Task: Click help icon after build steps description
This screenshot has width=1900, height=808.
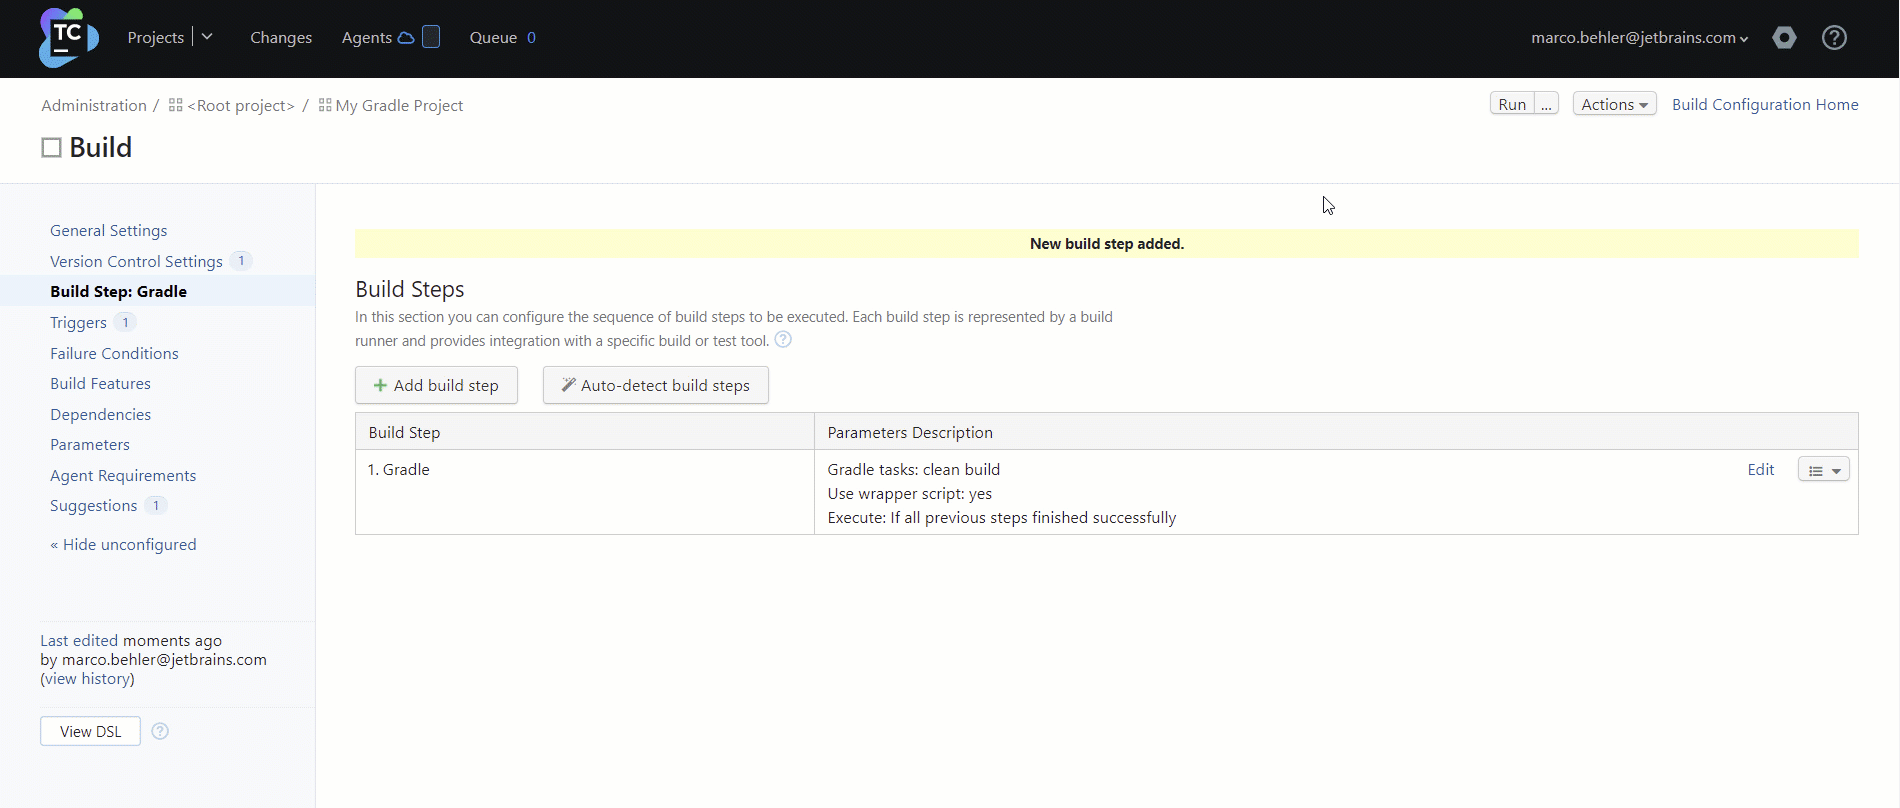Action: pos(784,340)
